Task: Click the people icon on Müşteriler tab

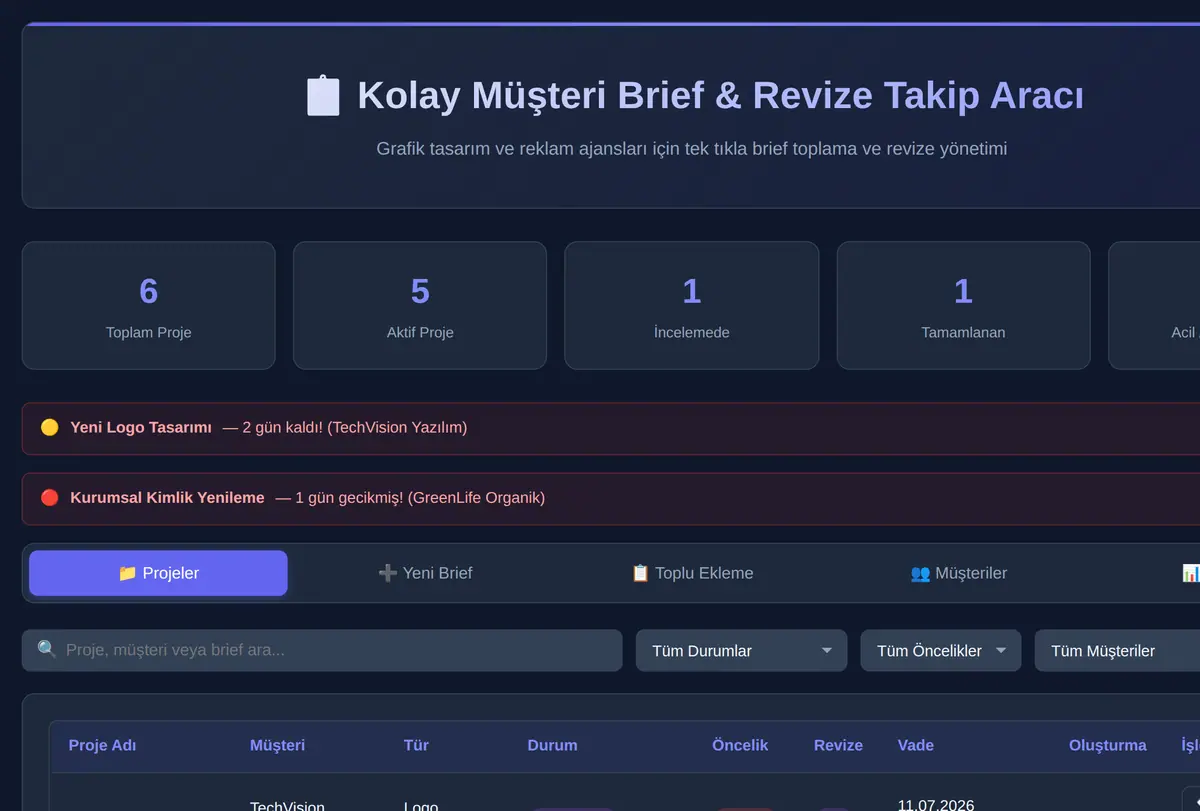Action: pos(920,573)
